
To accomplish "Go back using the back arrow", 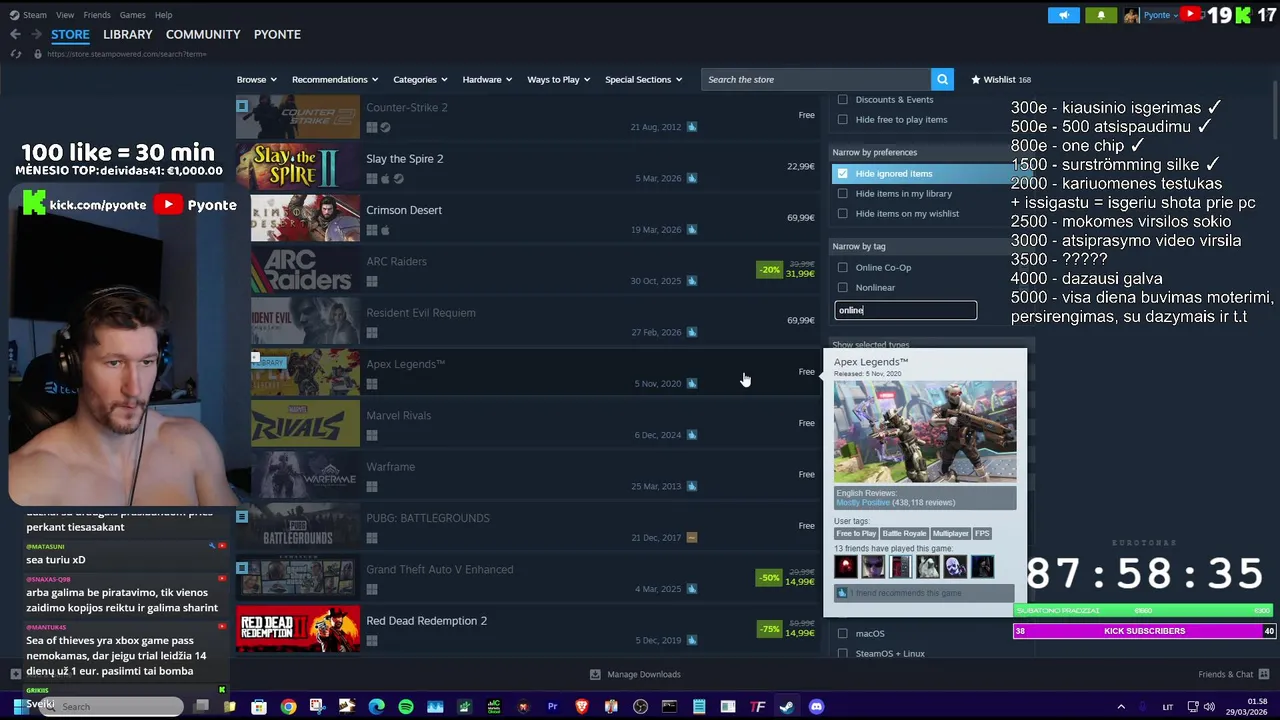I will 15,34.
